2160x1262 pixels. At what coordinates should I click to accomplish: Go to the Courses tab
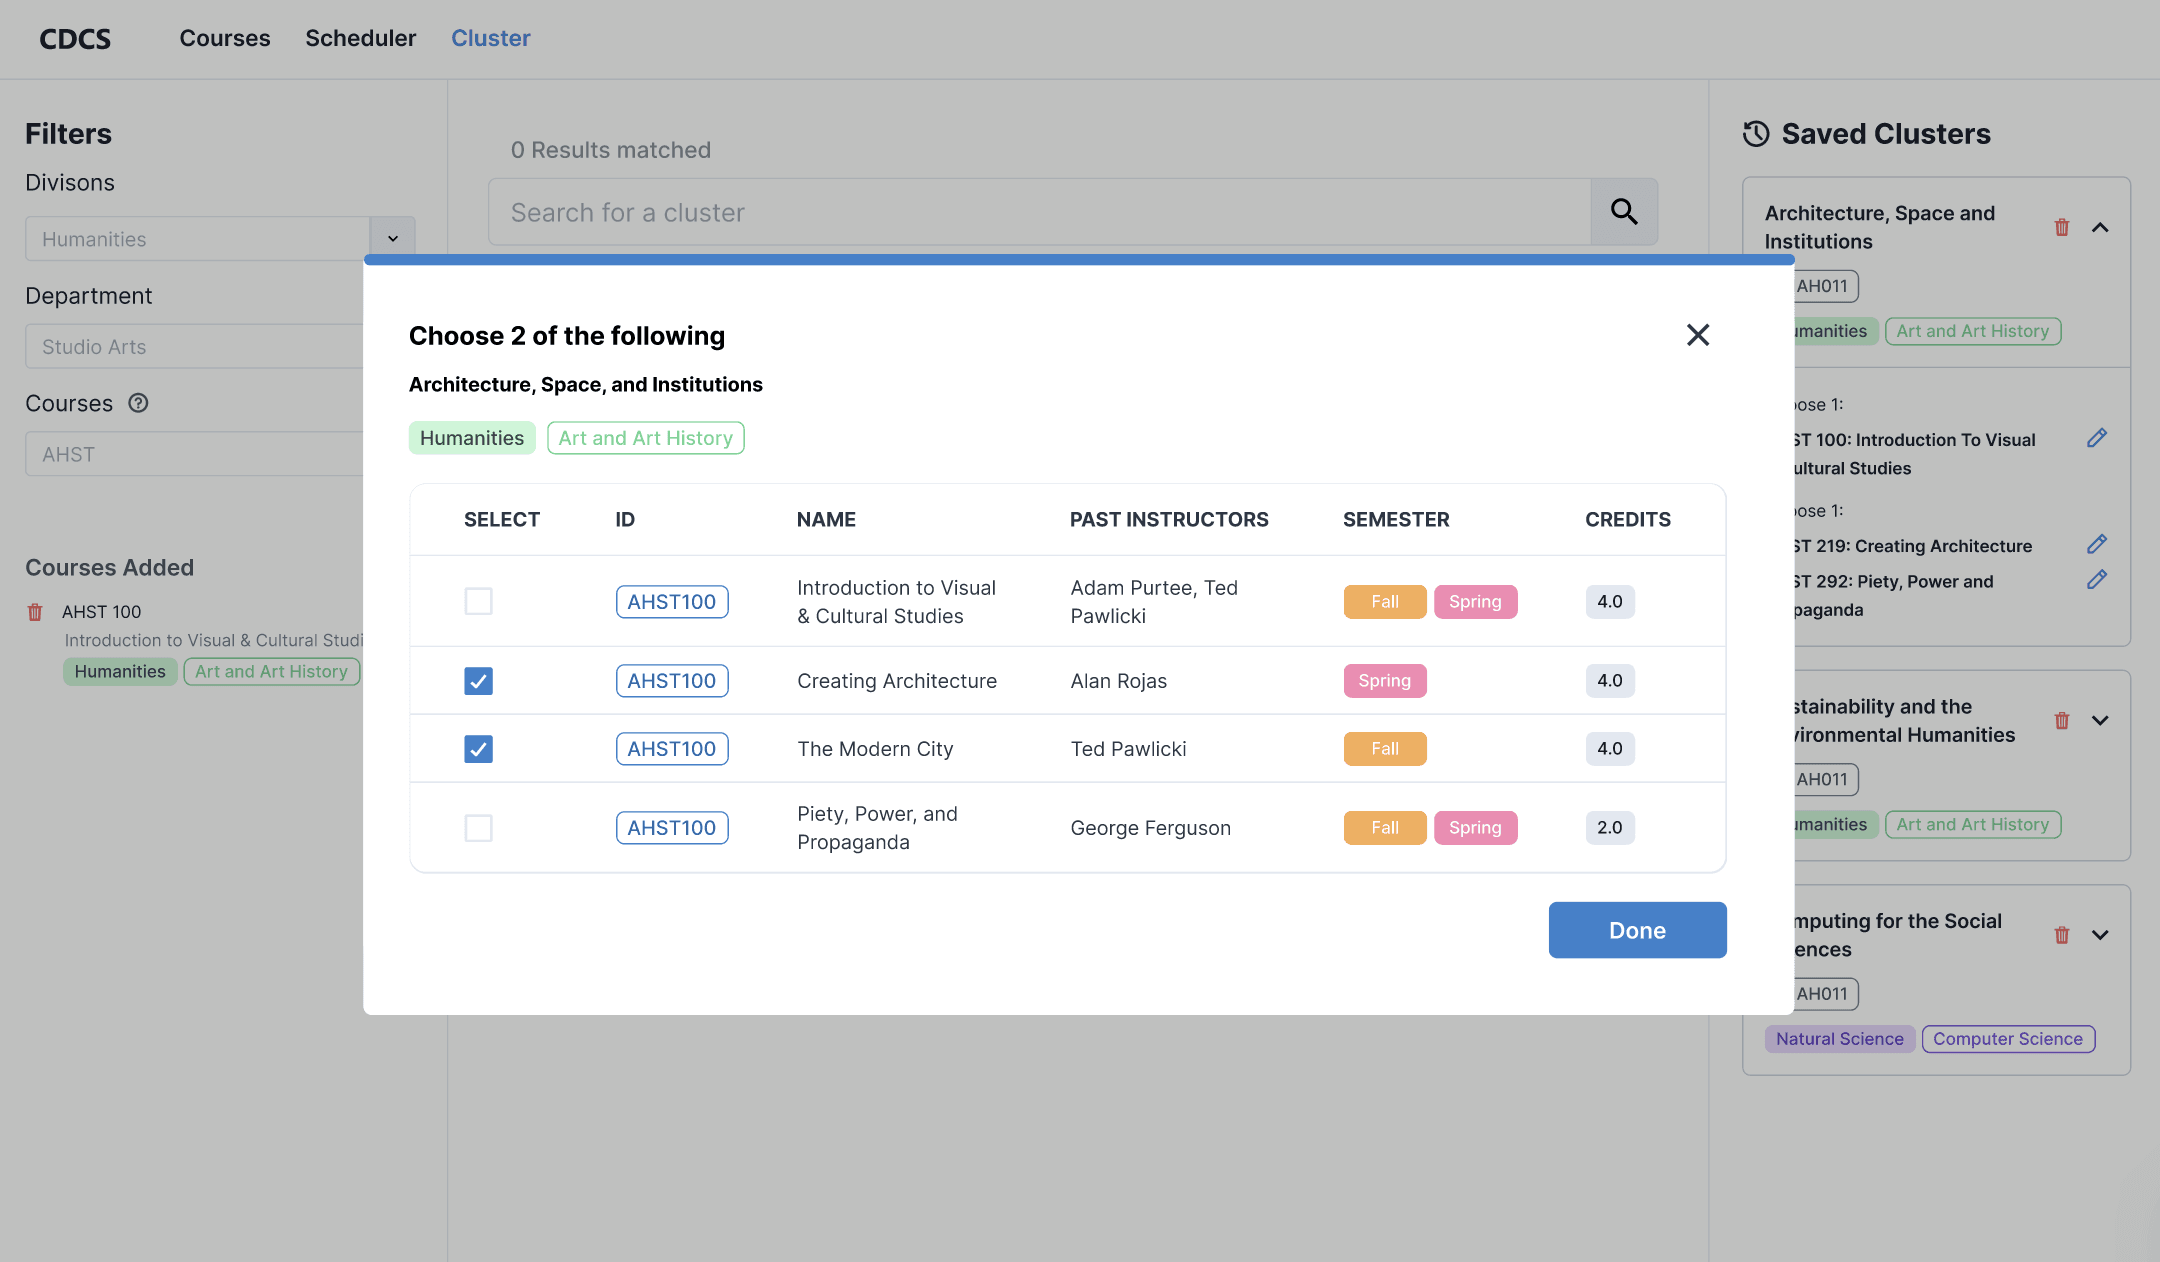click(x=225, y=38)
